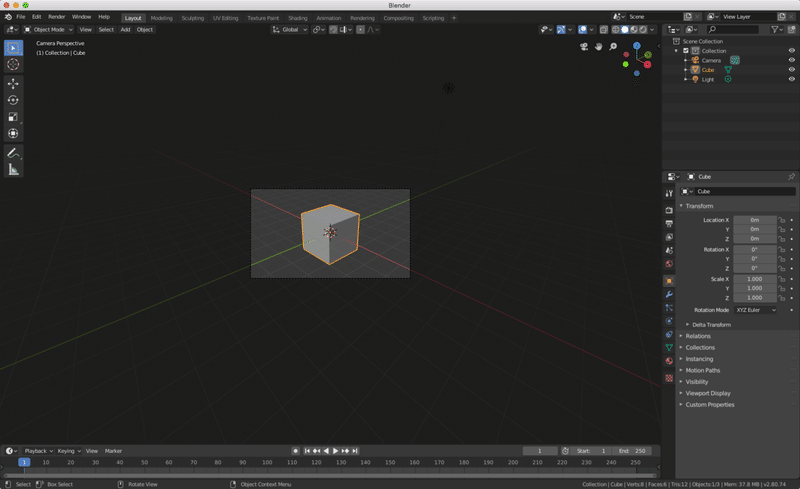Open the Render menu
Image resolution: width=800 pixels, height=489 pixels.
tap(57, 17)
